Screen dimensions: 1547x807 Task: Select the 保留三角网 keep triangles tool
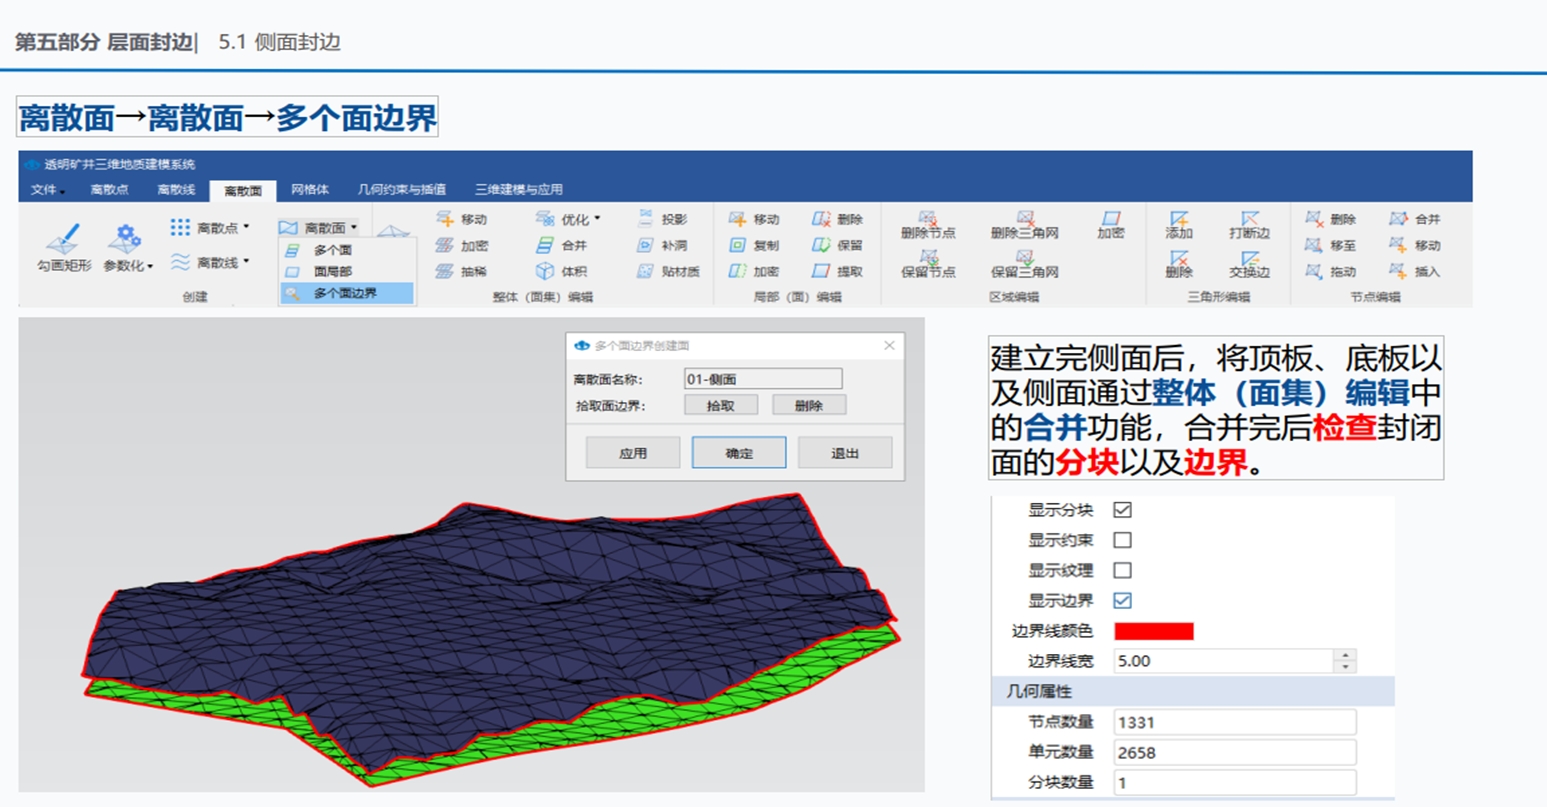pyautogui.click(x=1024, y=264)
